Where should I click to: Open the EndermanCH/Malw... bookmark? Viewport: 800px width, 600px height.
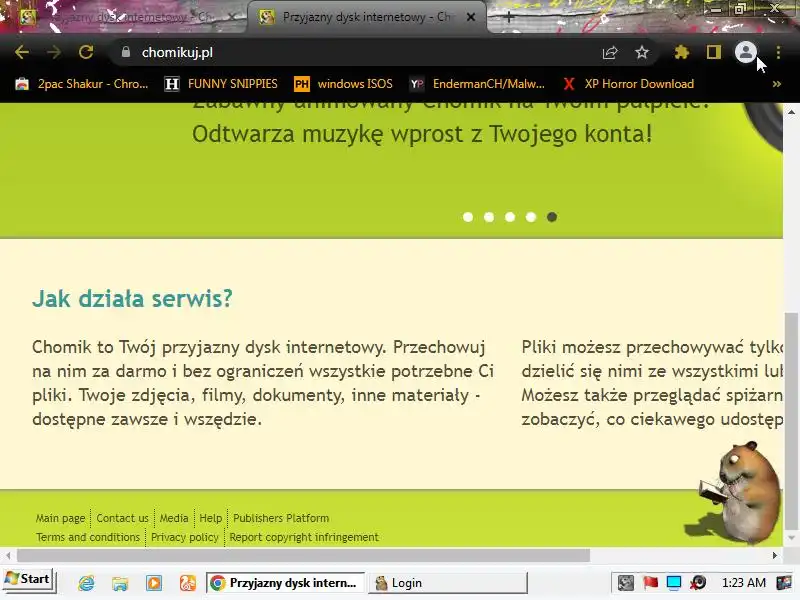[478, 84]
